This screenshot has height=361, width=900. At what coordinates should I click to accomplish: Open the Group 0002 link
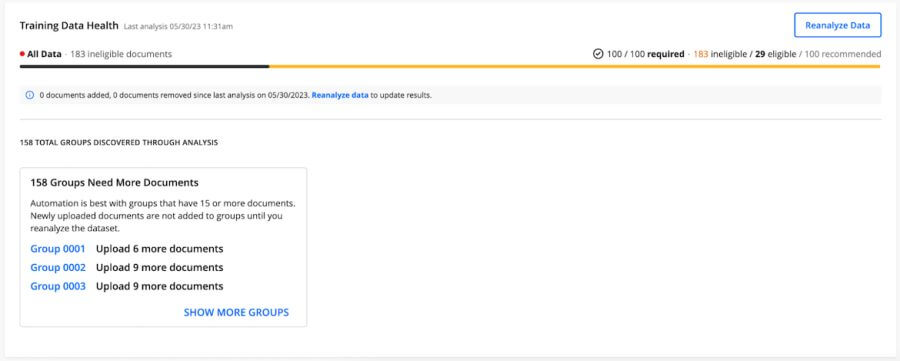click(x=58, y=267)
